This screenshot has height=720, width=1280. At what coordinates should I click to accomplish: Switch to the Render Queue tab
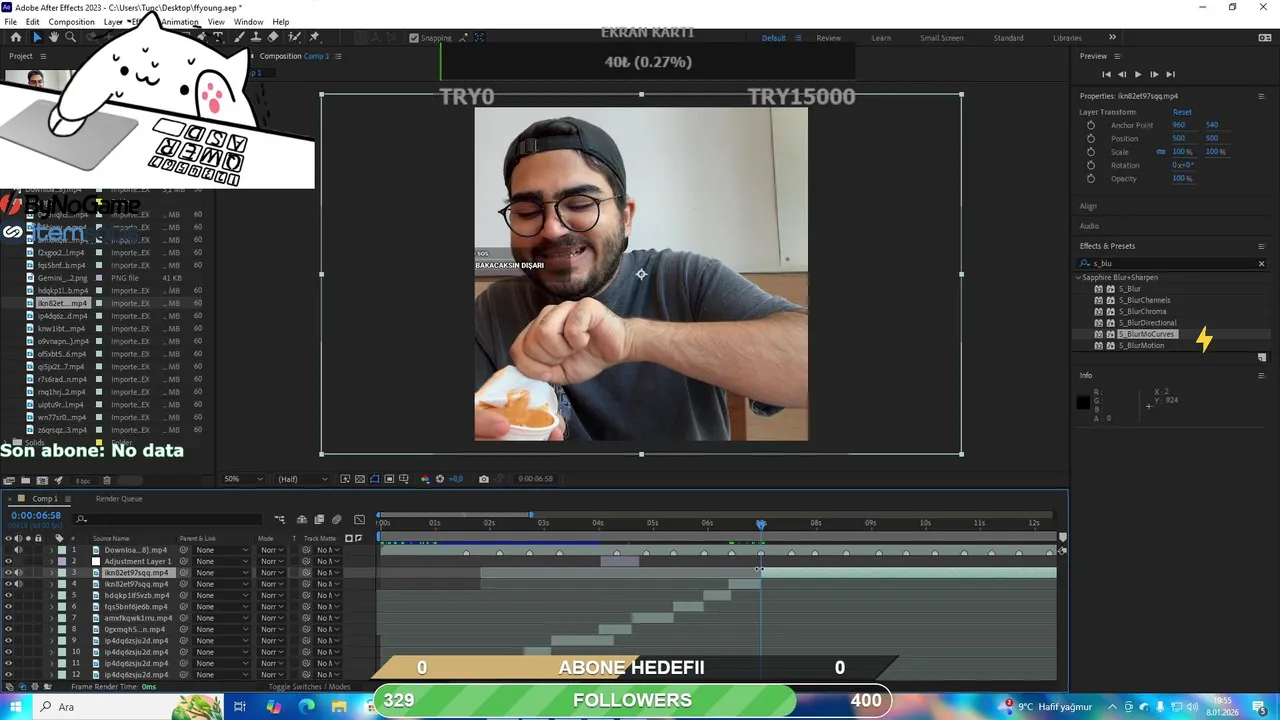coord(119,499)
